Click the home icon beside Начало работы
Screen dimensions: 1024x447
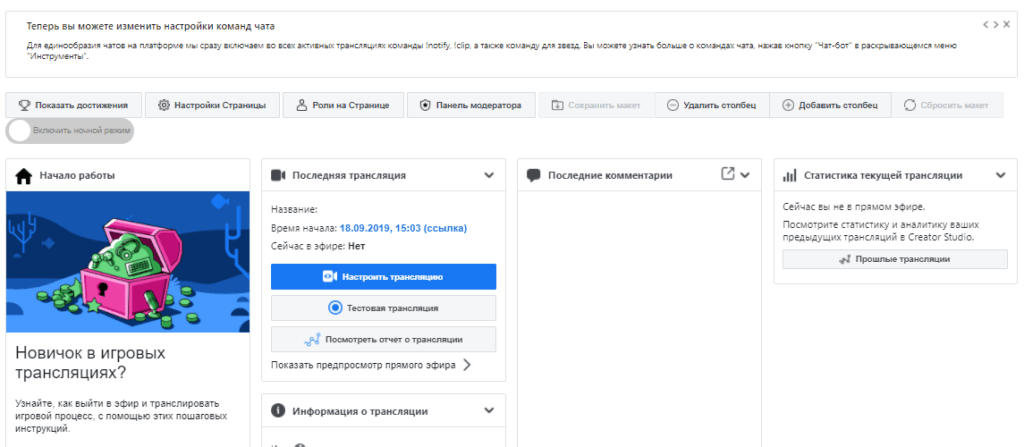[x=24, y=175]
